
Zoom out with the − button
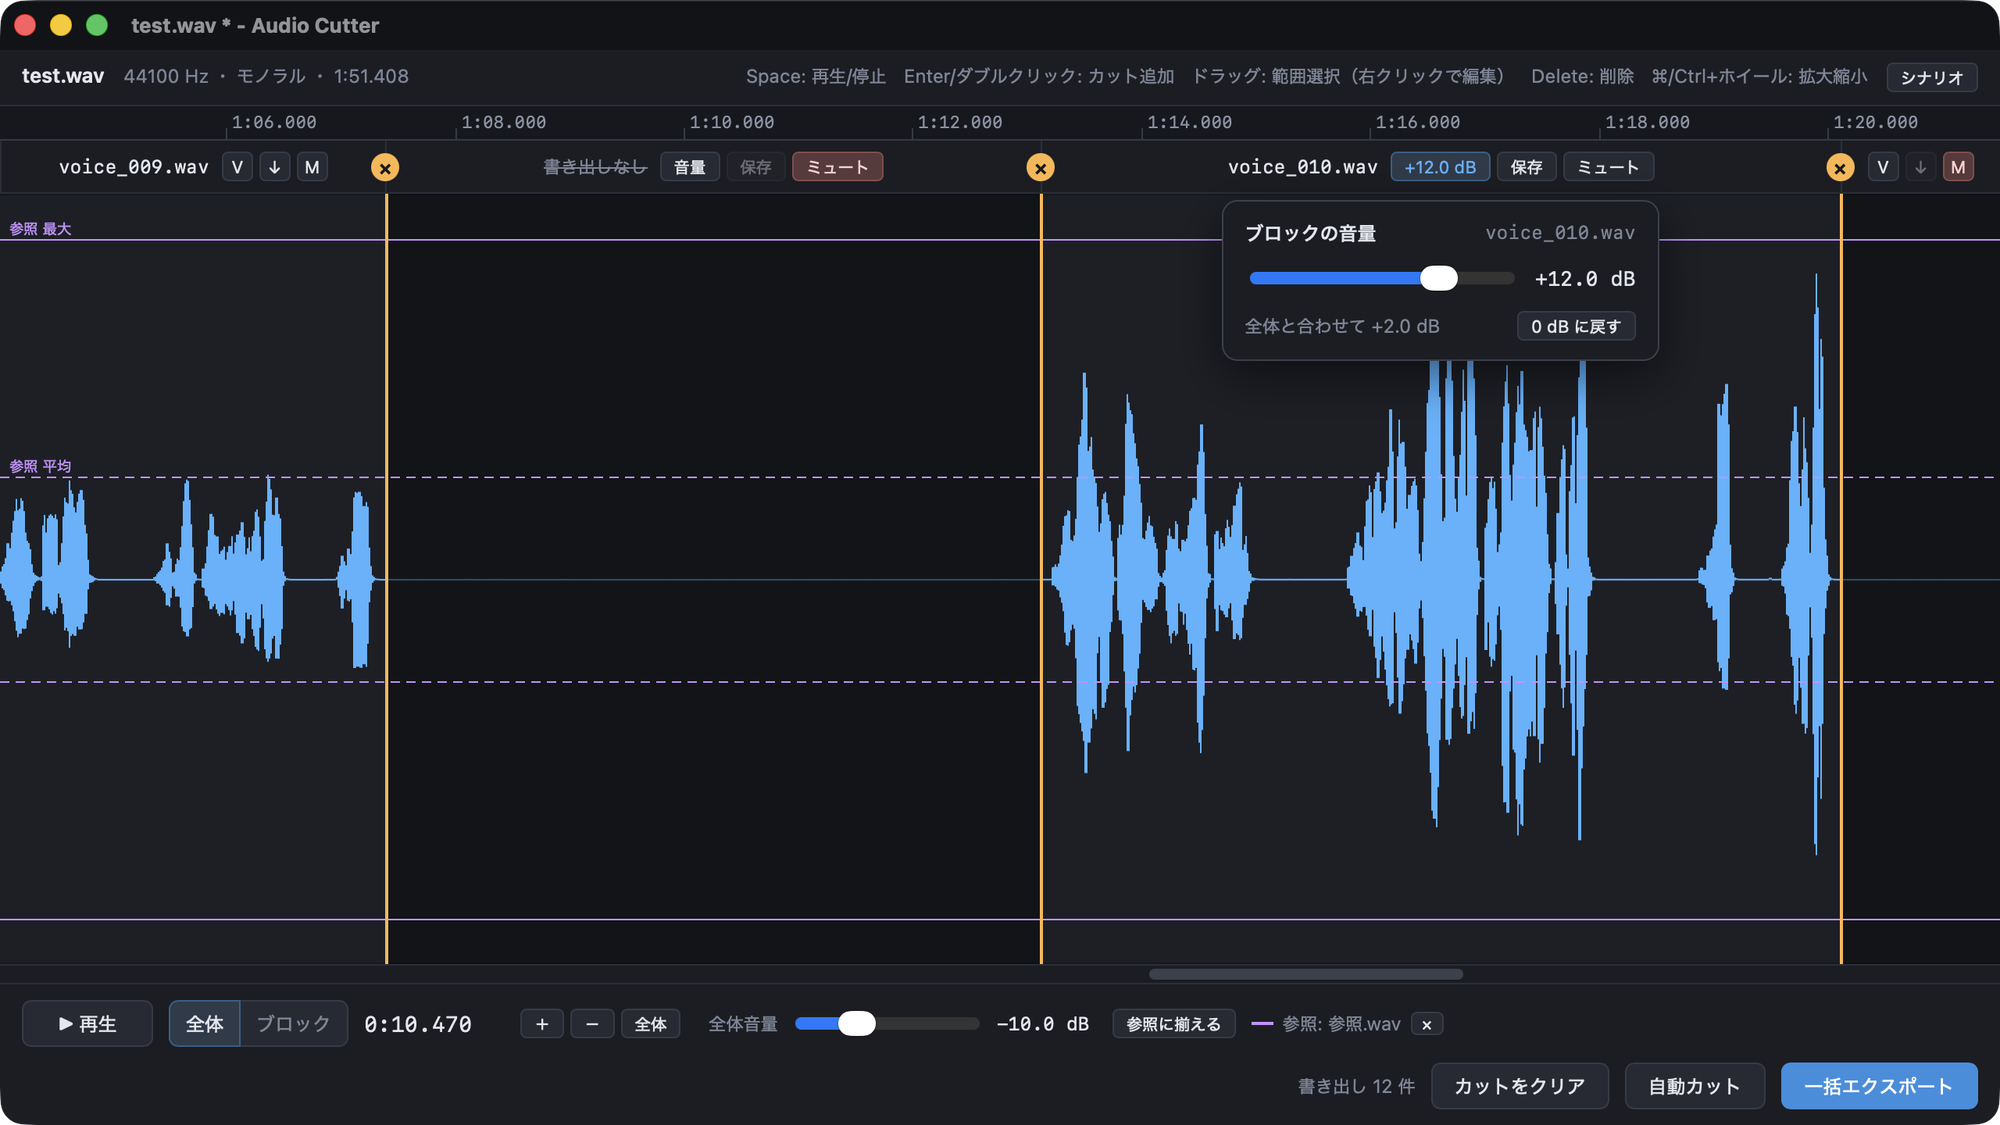592,1024
